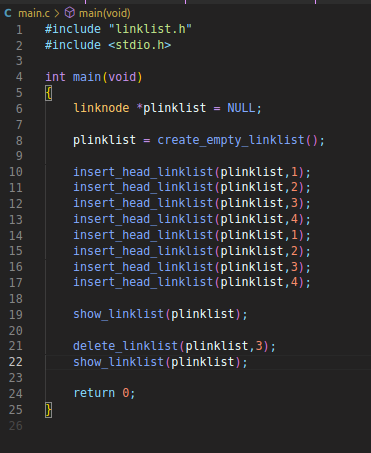Click insert_head_linklist on line 14
371x453 pixels.
[143, 235]
